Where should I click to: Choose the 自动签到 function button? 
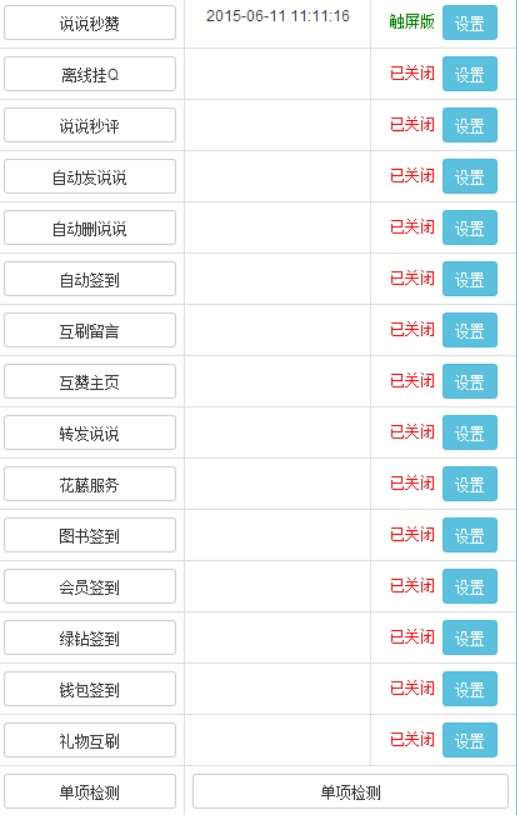point(89,279)
